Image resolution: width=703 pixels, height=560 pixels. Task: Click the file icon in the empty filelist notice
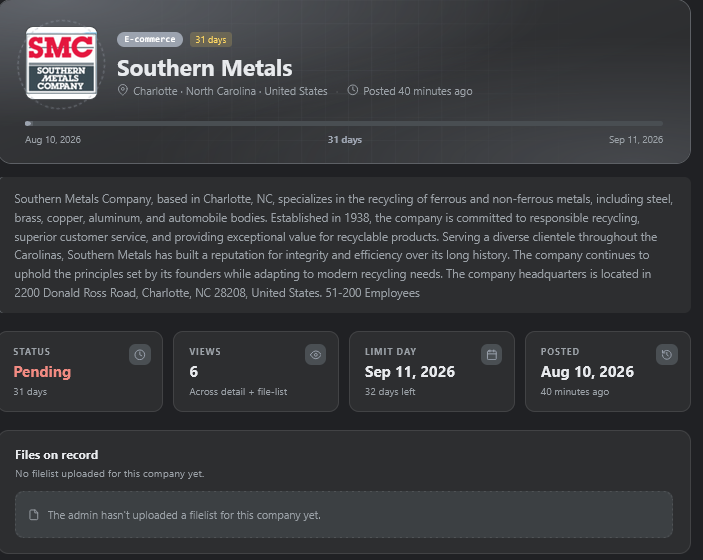tap(34, 515)
